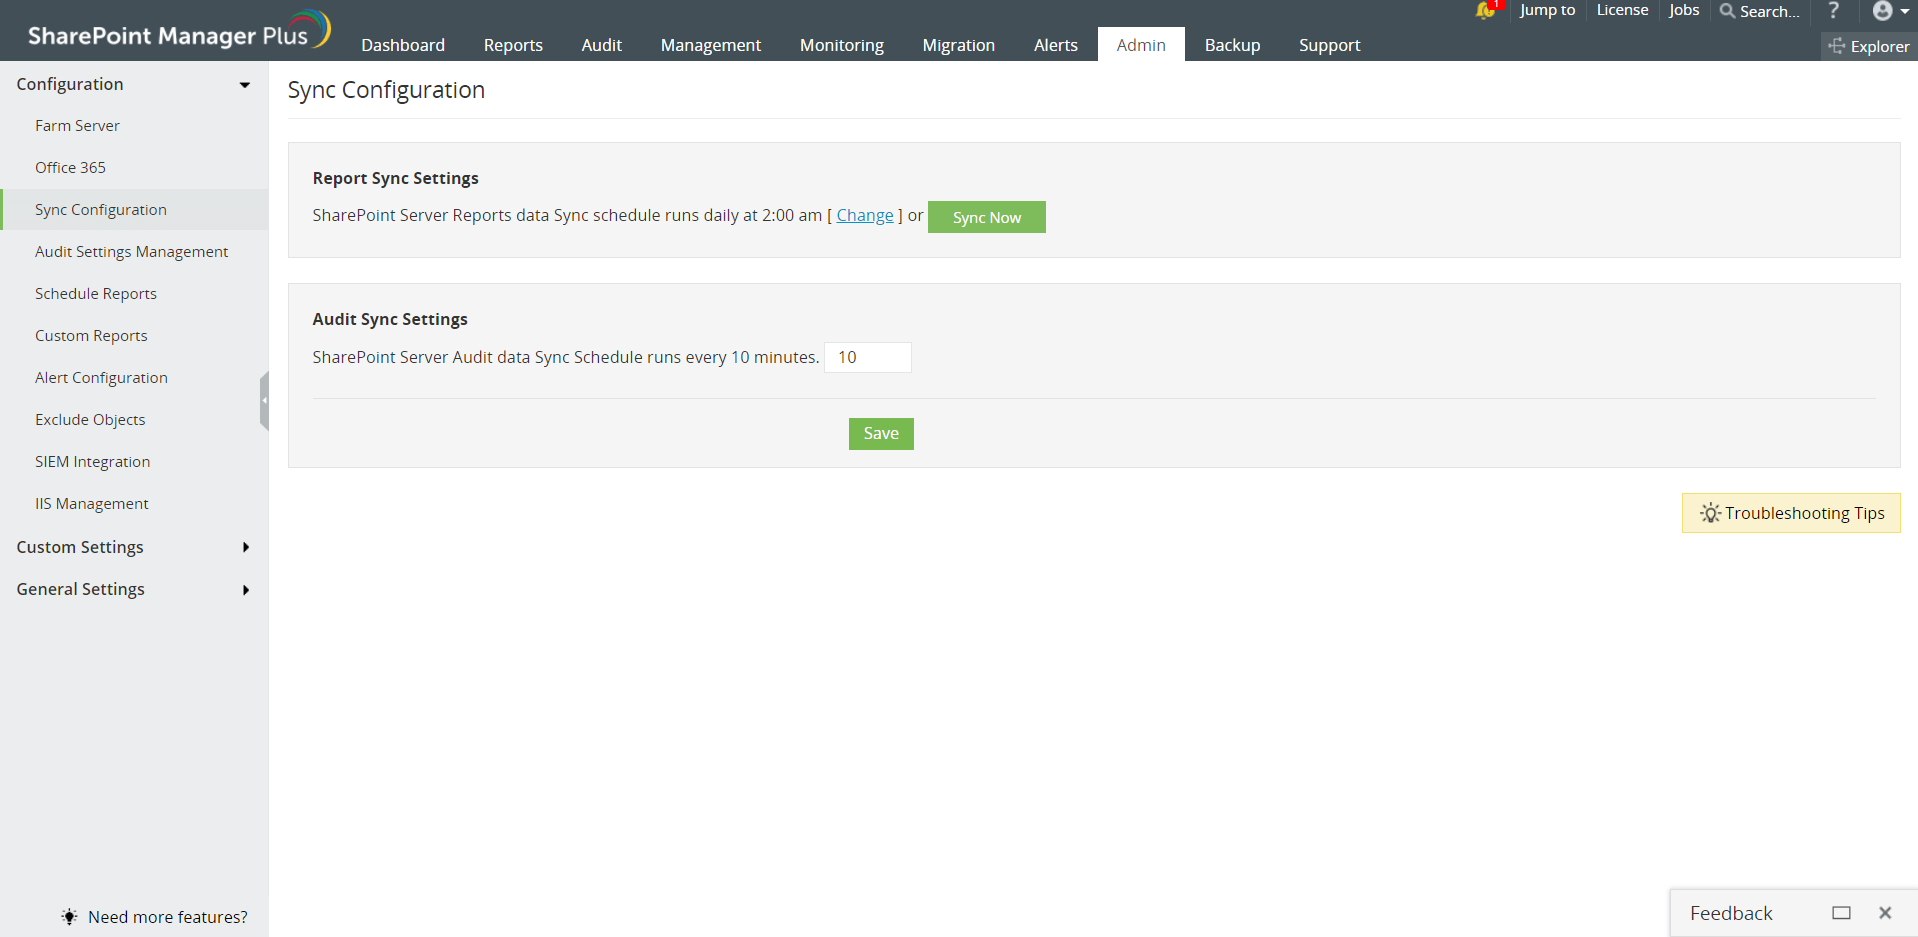Open the Dashboard tab
This screenshot has width=1918, height=937.
[x=403, y=45]
